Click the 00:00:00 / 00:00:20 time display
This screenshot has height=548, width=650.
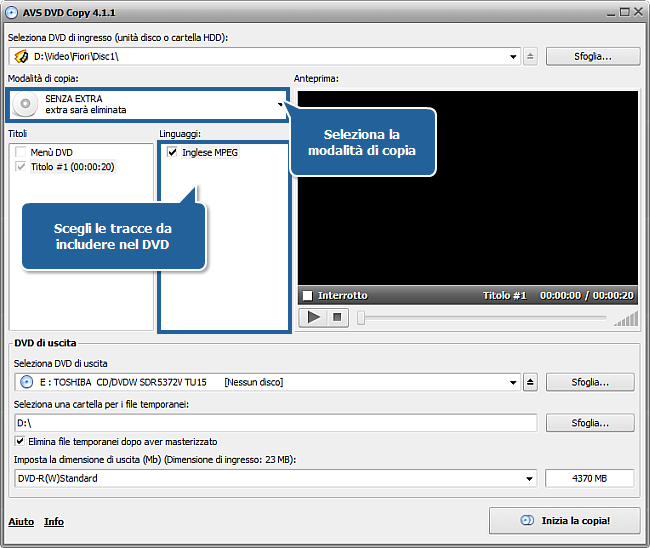point(587,296)
